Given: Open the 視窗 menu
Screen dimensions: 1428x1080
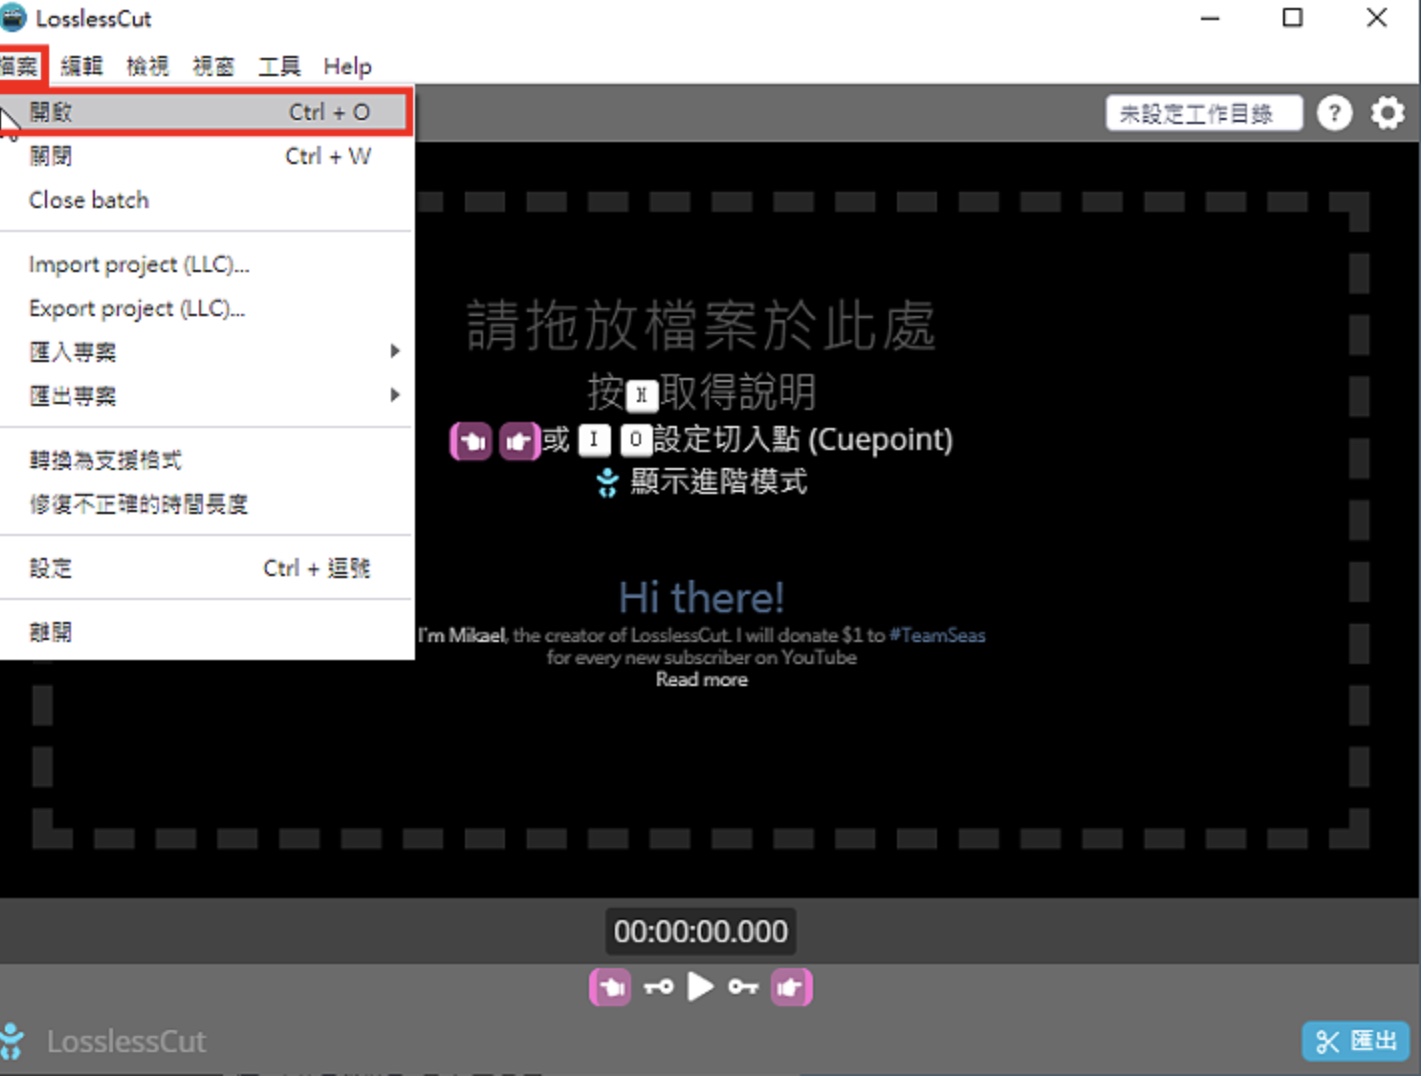Looking at the screenshot, I should [x=213, y=66].
